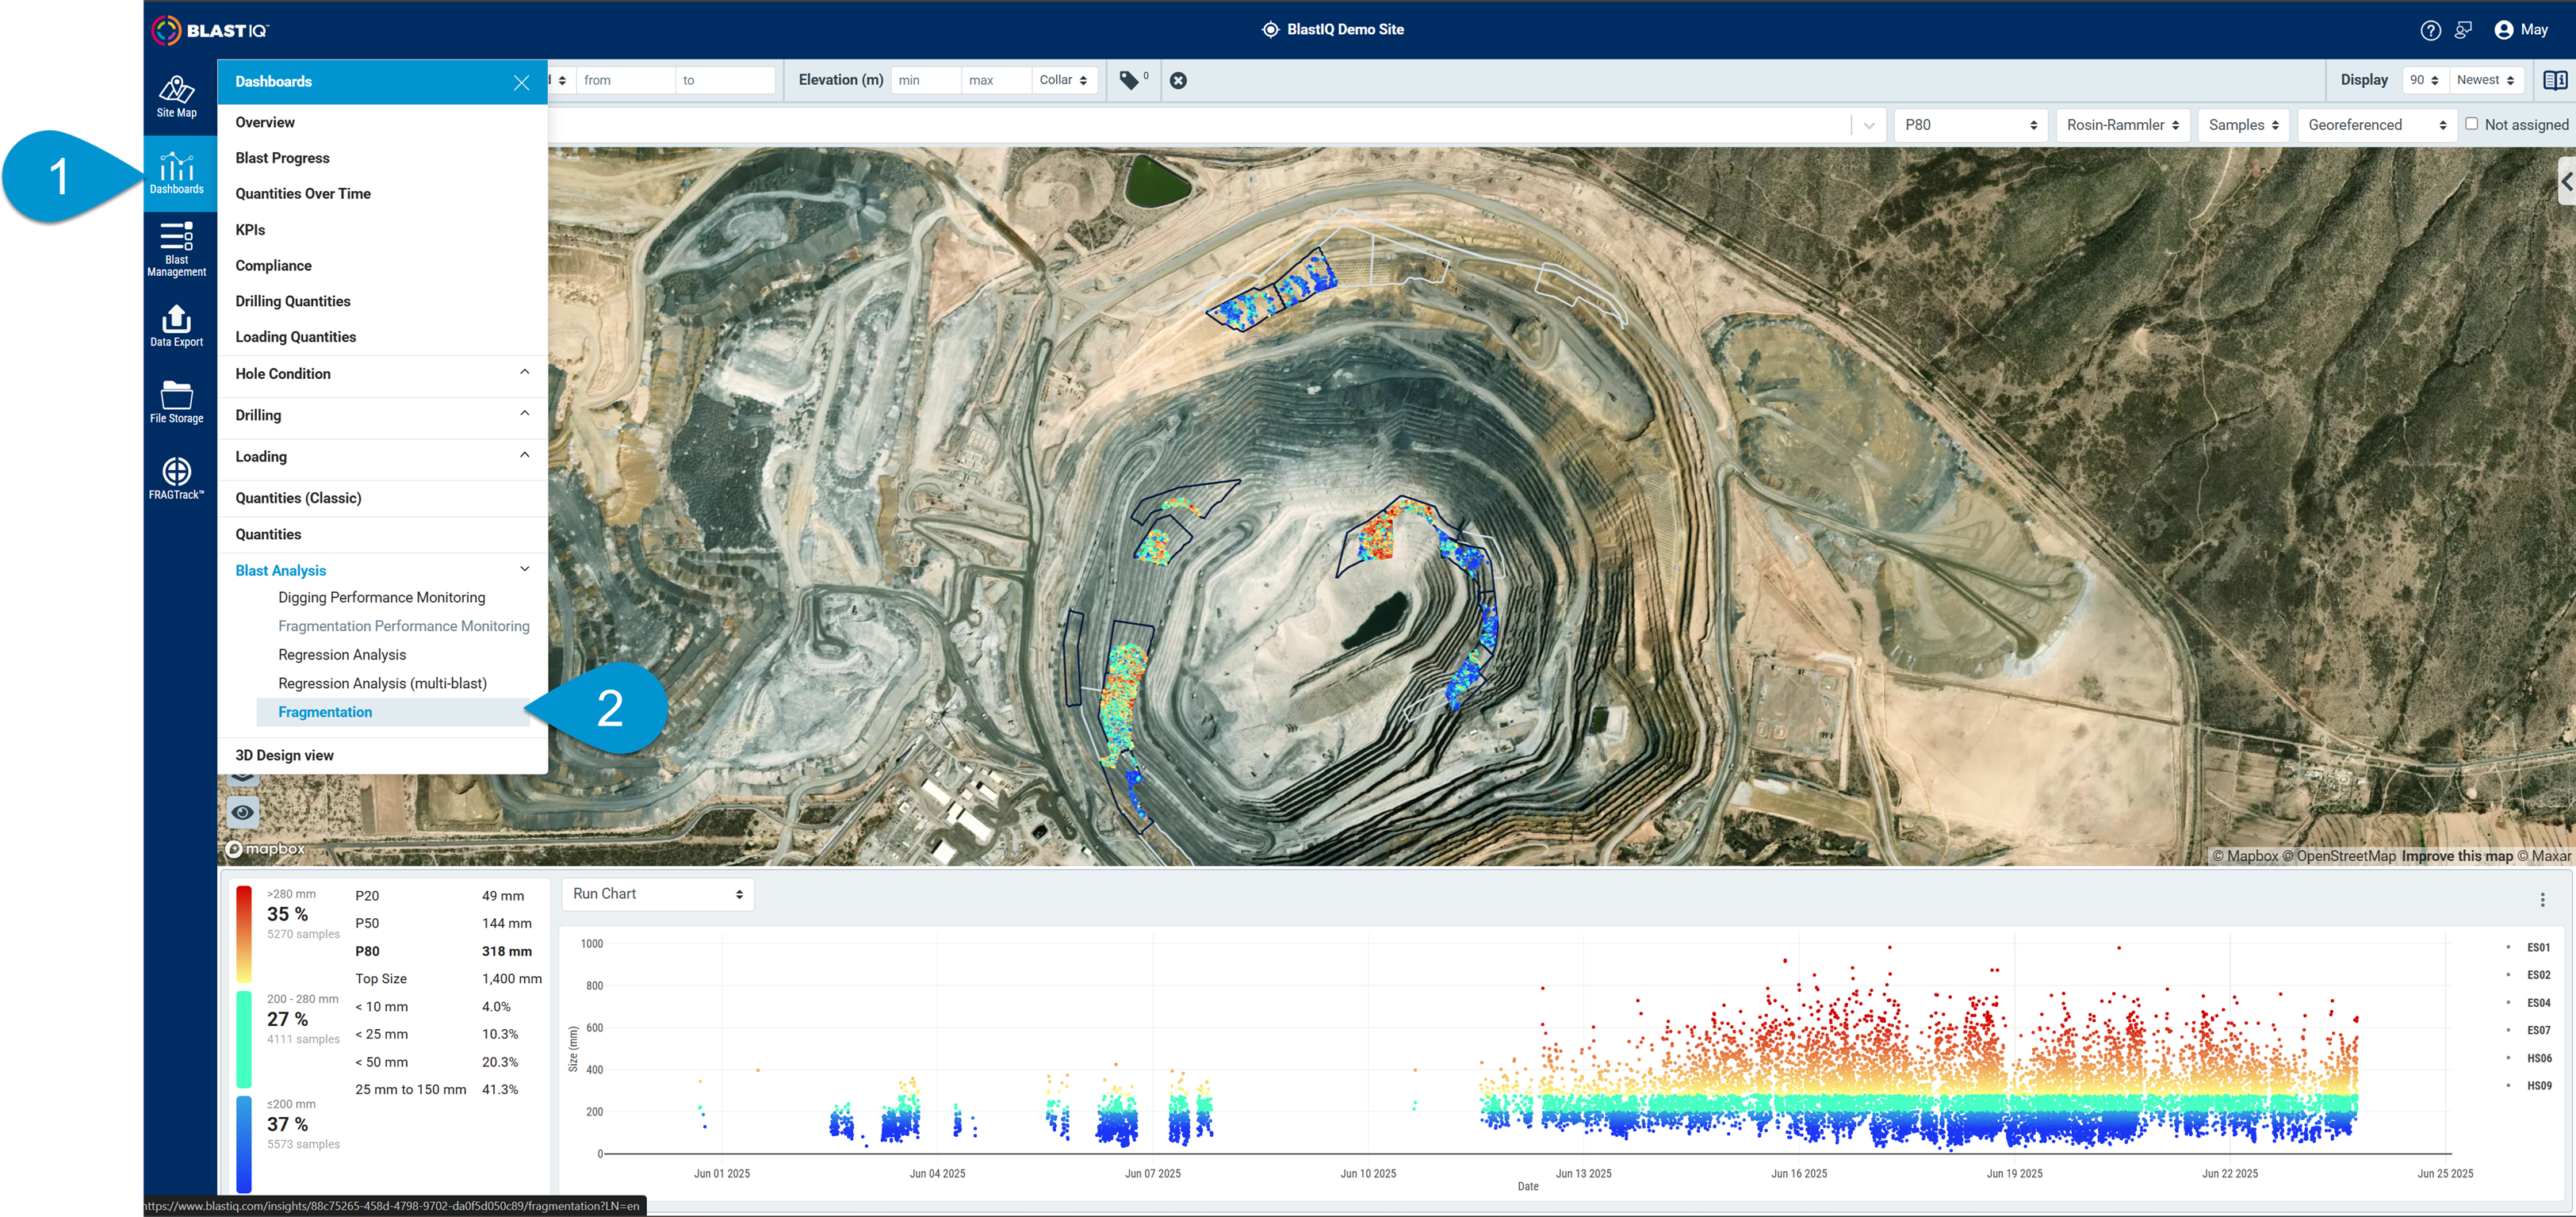
Task: Click the OpenStreetMap attribution link
Action: pyautogui.click(x=2339, y=856)
